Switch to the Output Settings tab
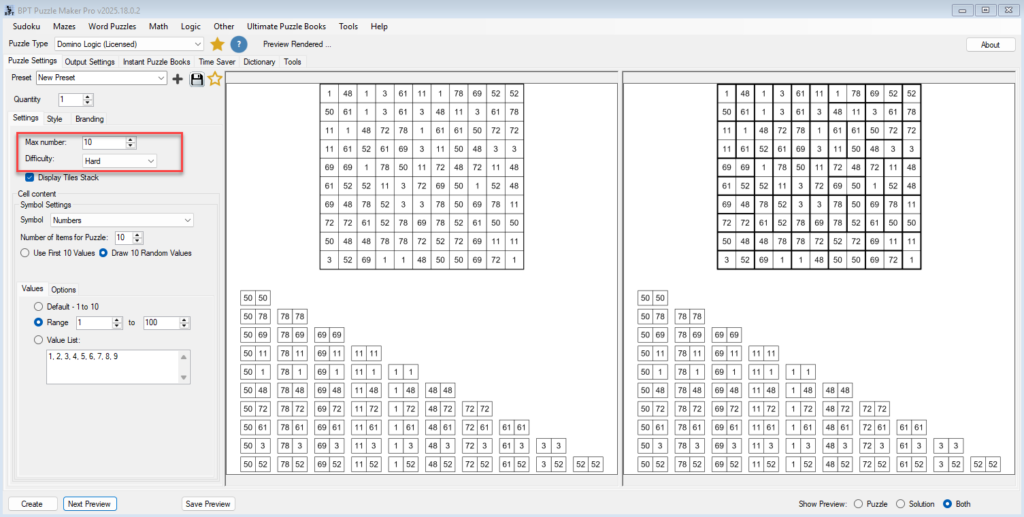Viewport: 1024px width, 517px height. (90, 62)
